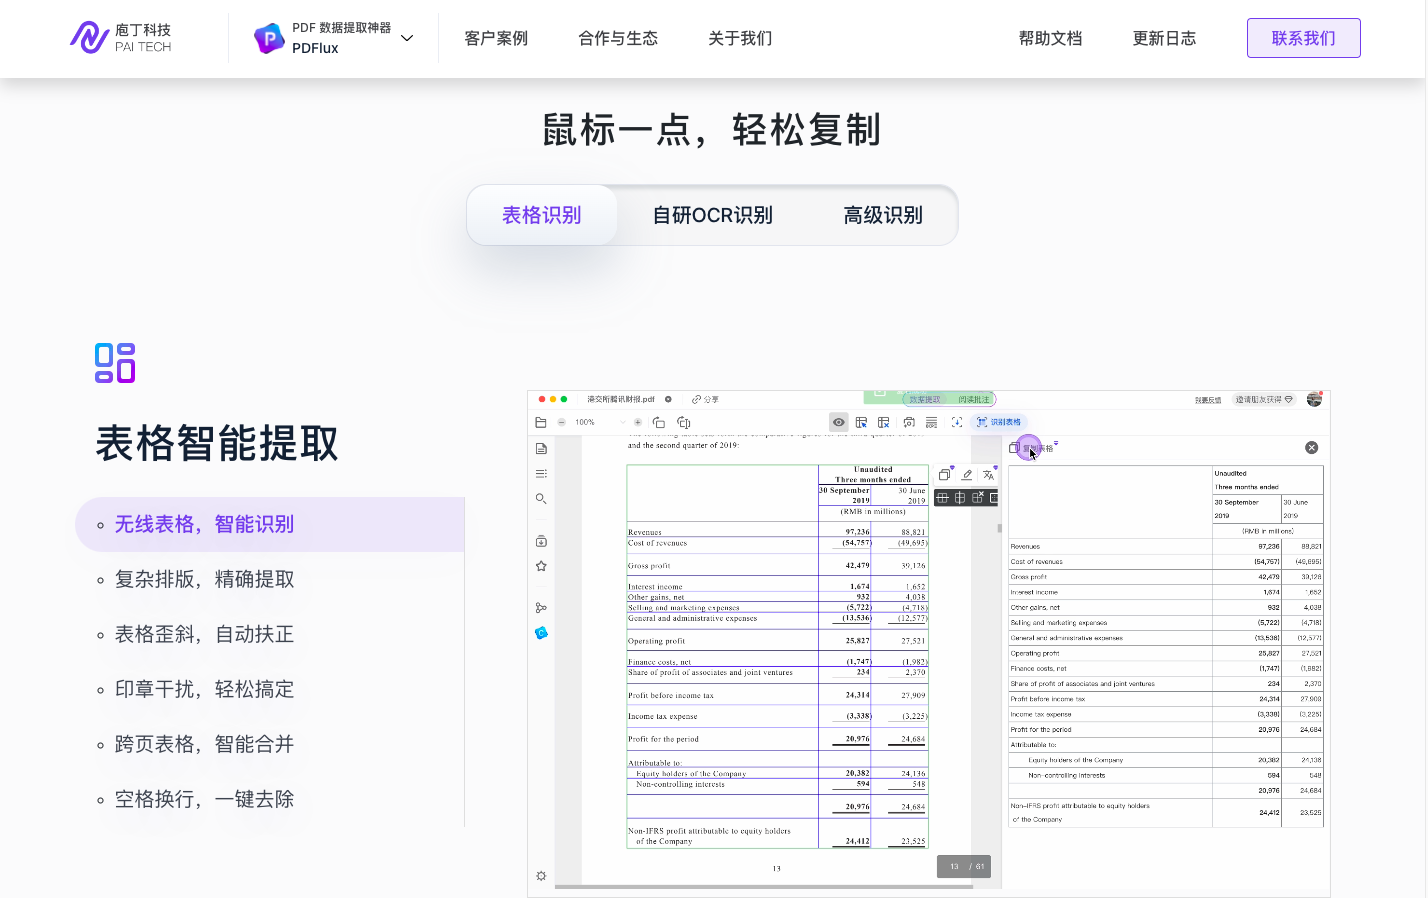Select the 无线表格，智能识别 option

[x=204, y=525]
